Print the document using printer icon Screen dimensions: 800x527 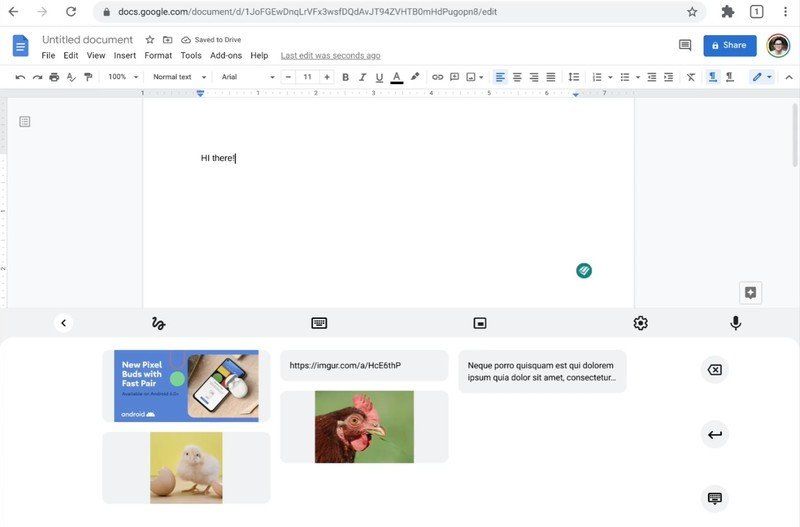pyautogui.click(x=54, y=77)
